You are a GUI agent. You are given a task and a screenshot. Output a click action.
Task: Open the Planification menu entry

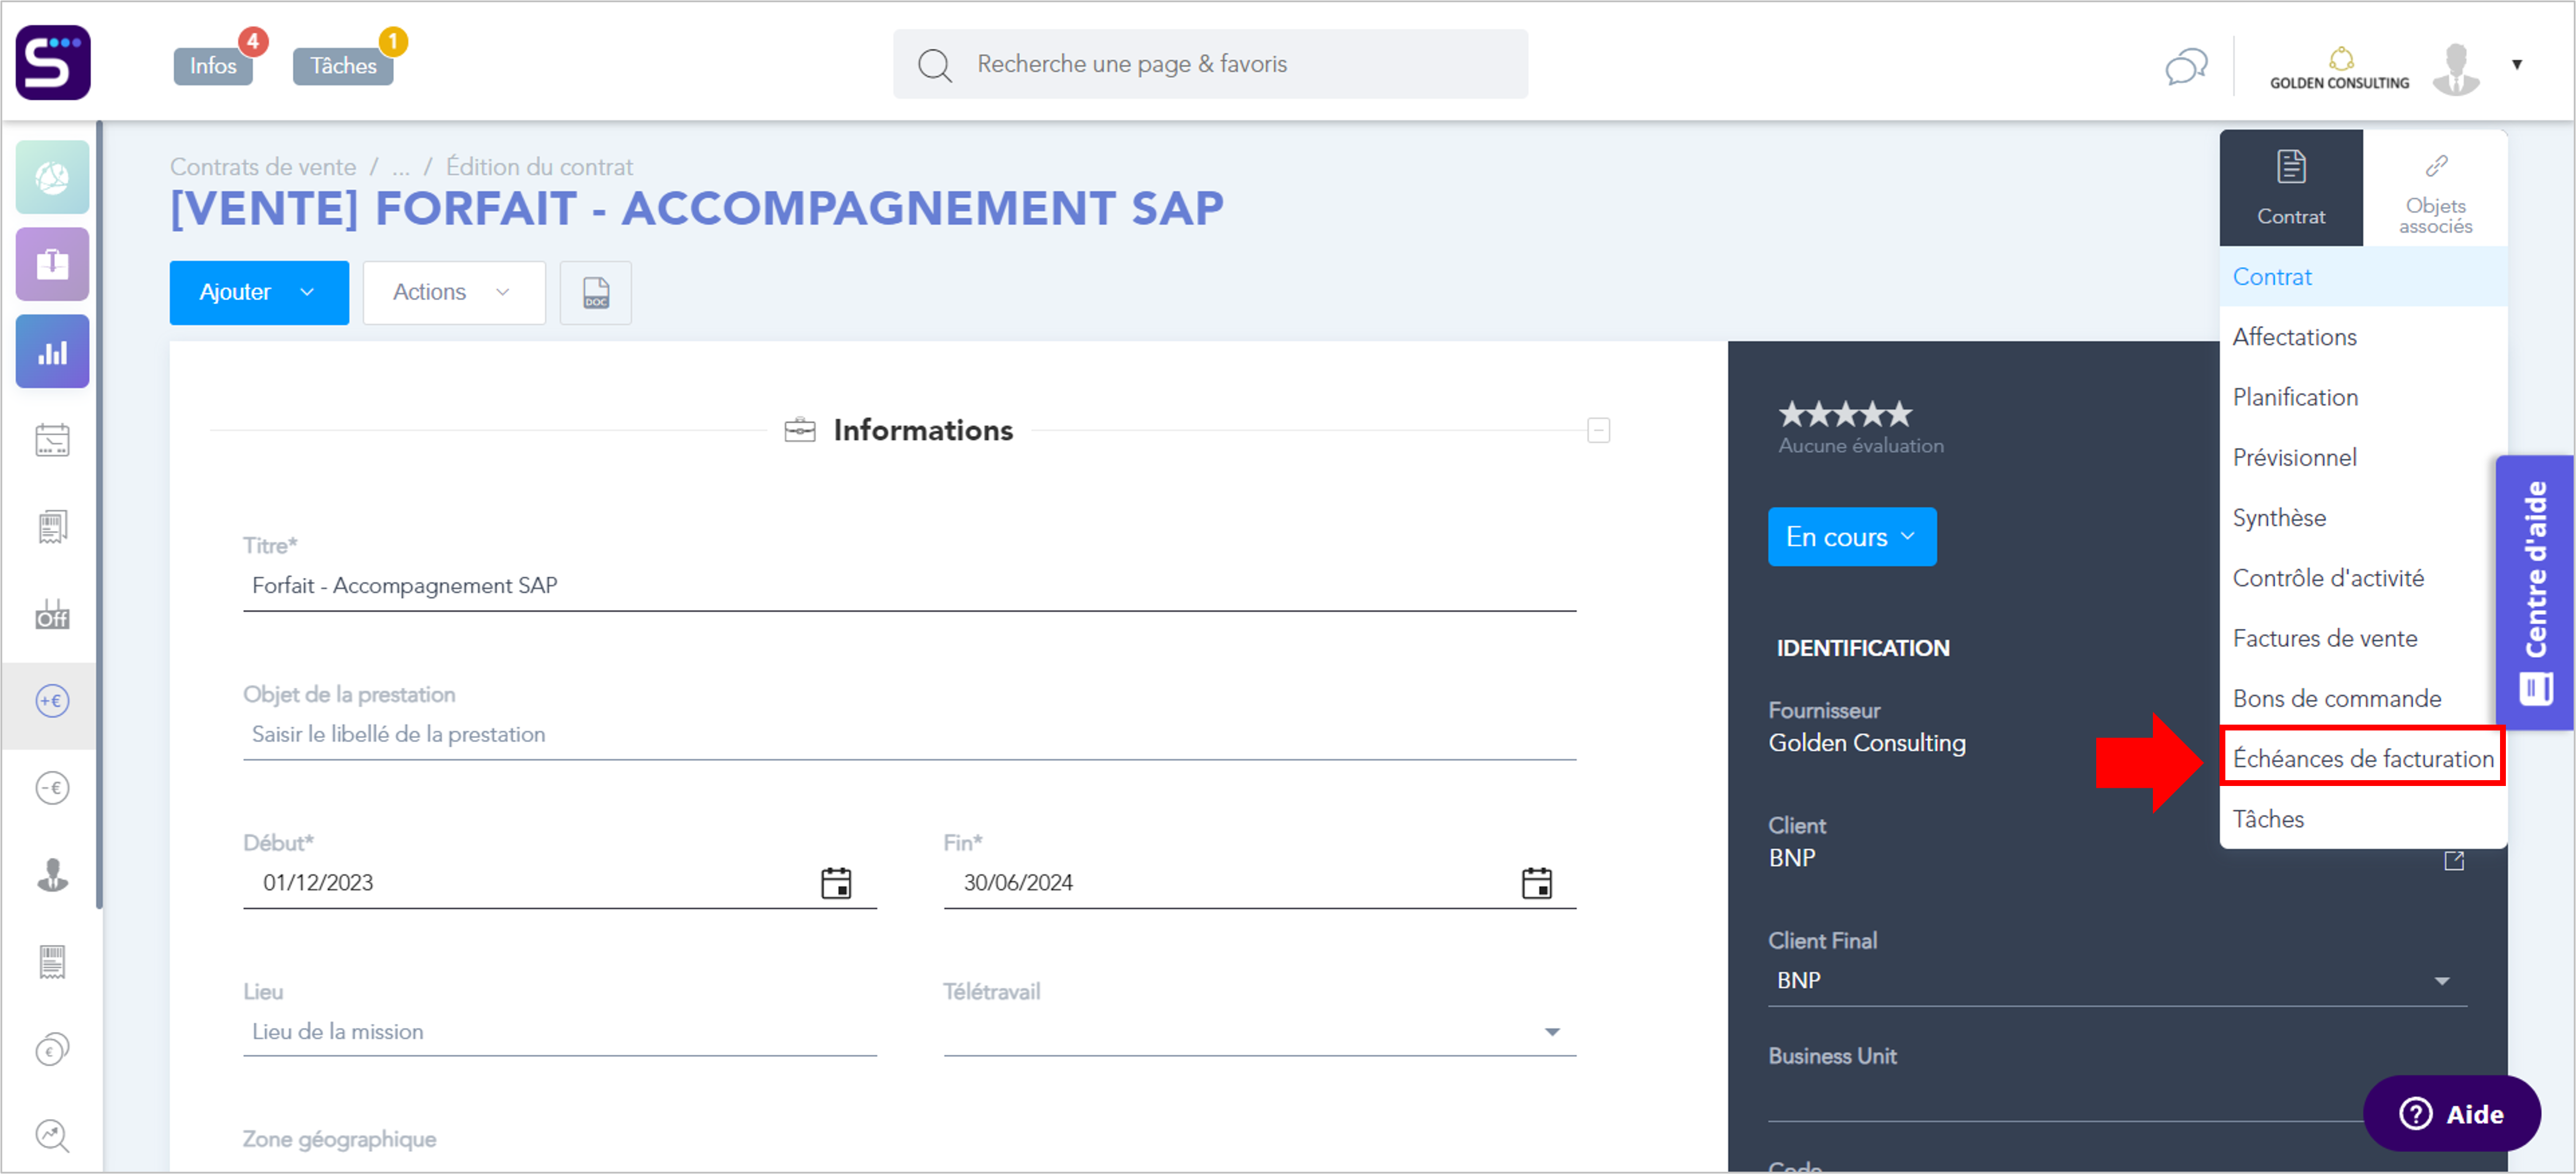[x=2363, y=397]
